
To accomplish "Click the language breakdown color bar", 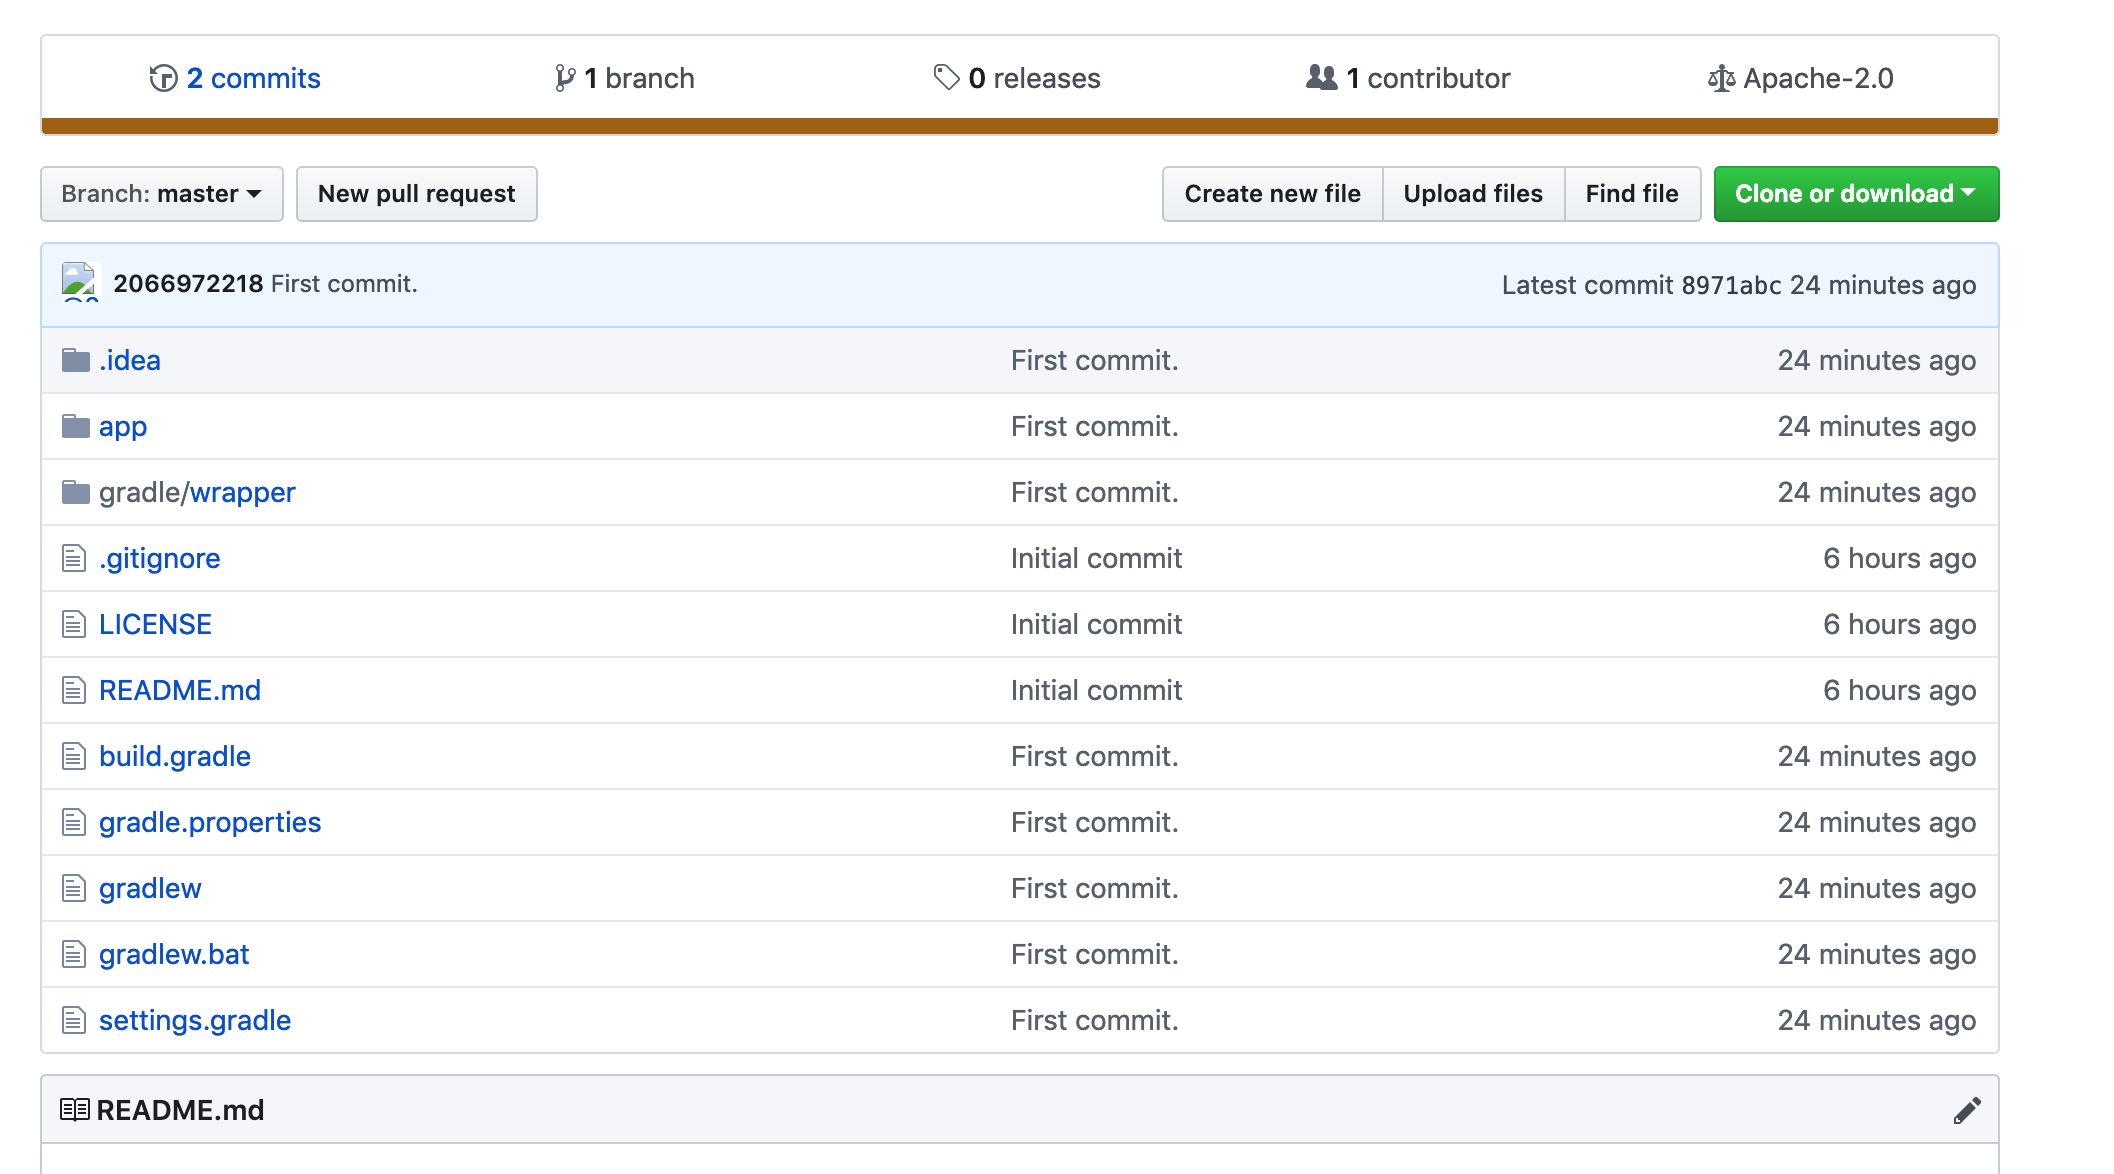I will (1020, 126).
